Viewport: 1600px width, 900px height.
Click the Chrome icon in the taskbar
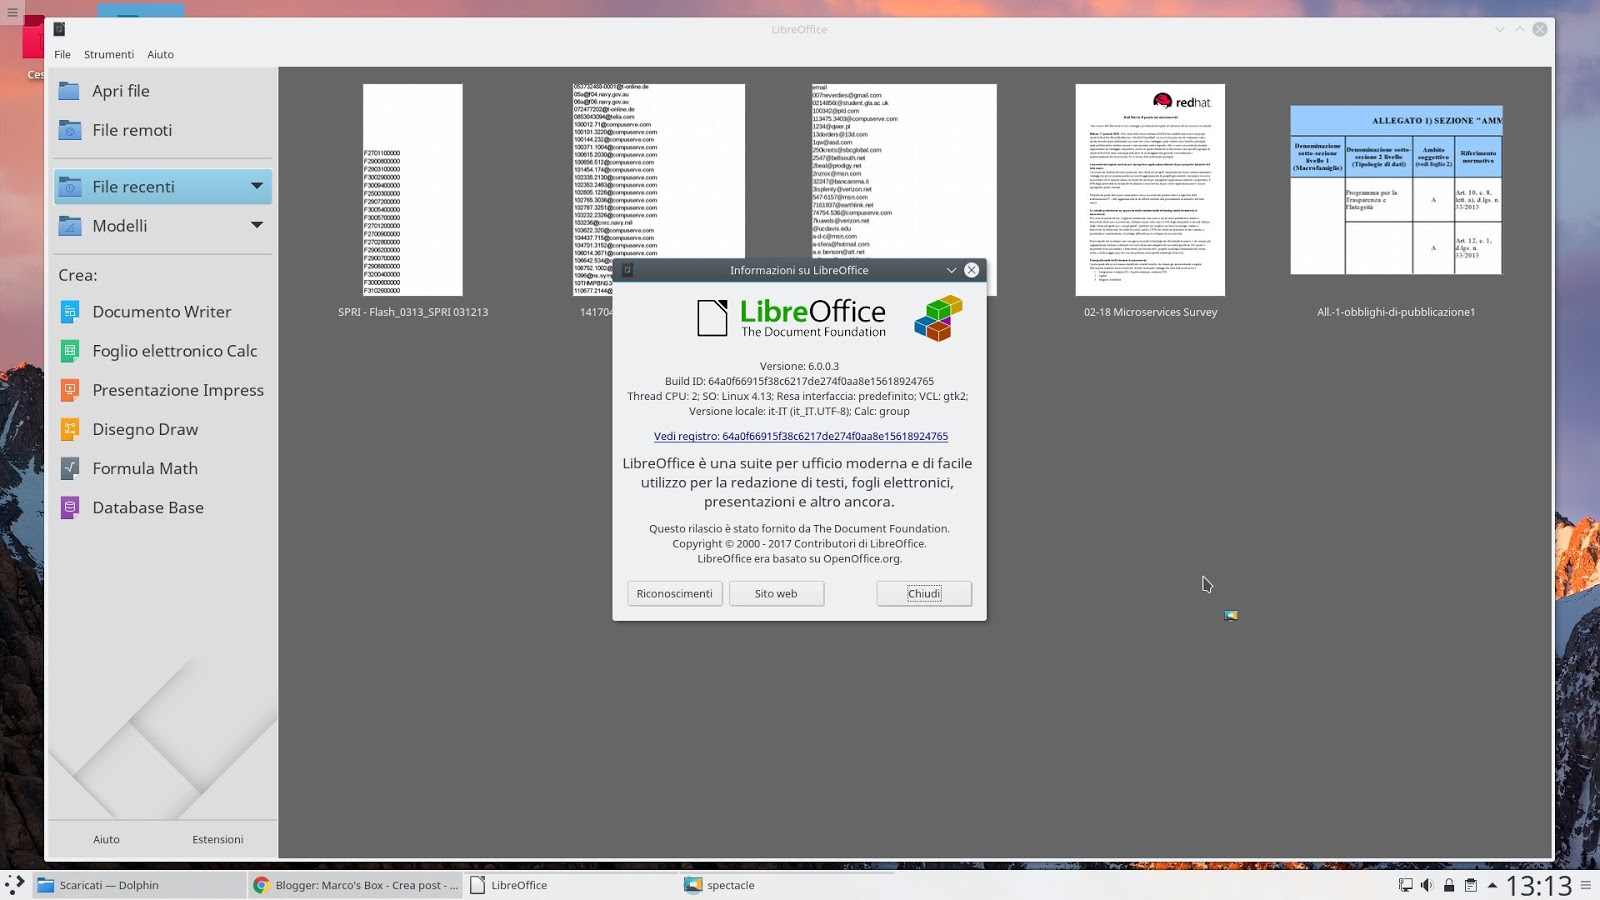click(261, 885)
